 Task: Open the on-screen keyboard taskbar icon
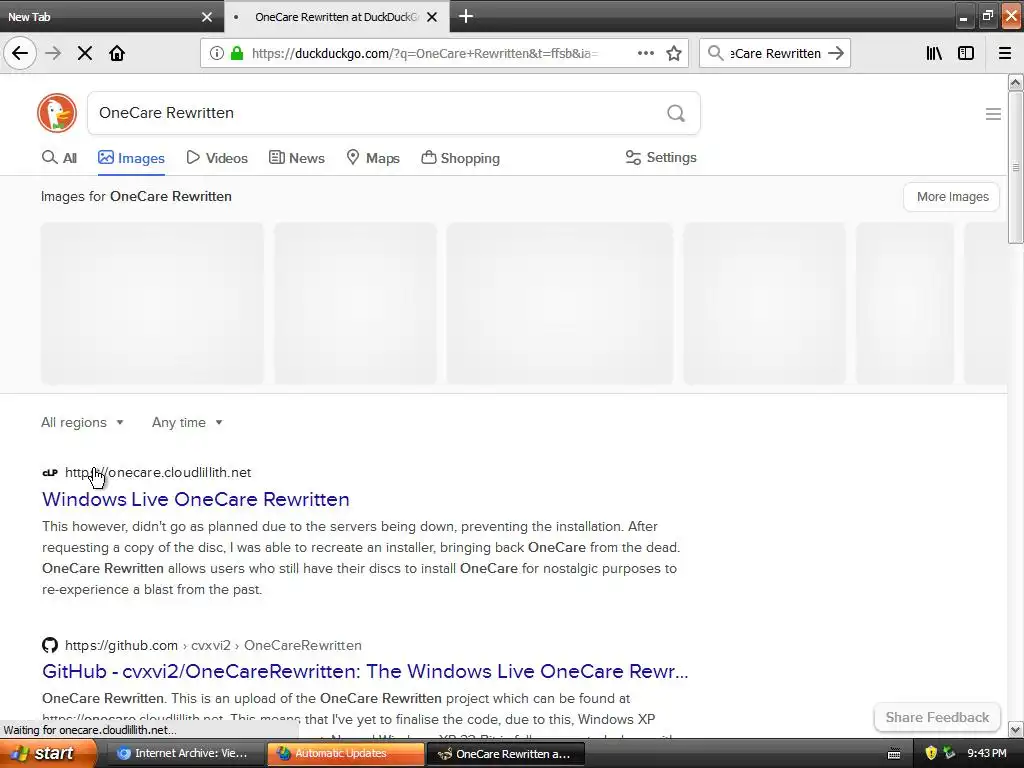(894, 754)
